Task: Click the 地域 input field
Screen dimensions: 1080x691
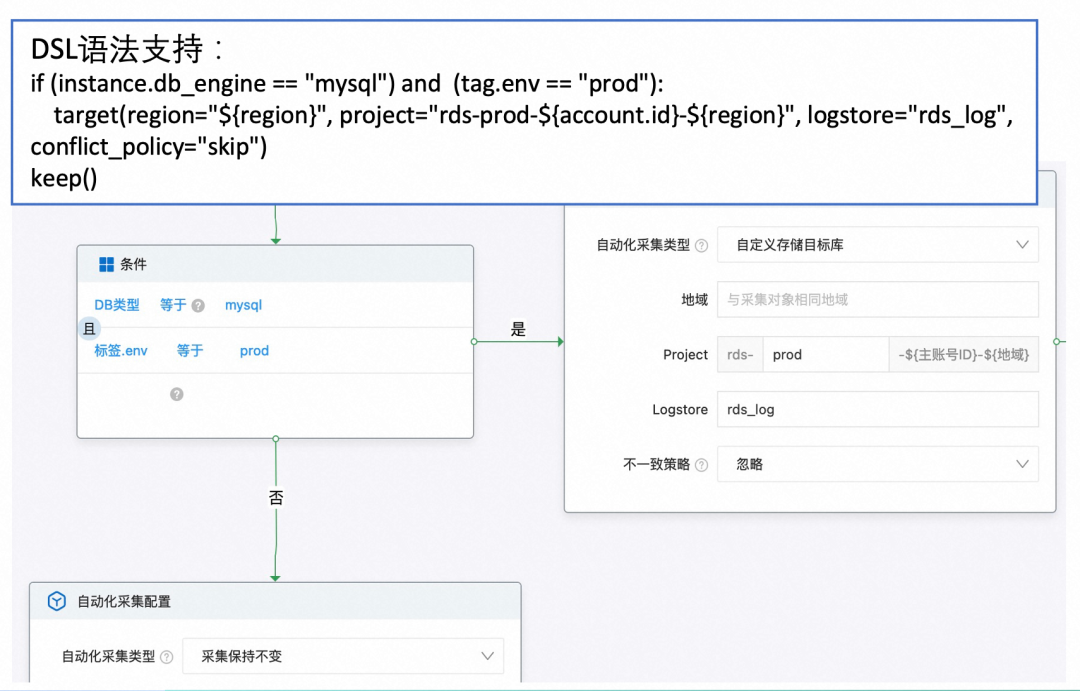Action: click(x=877, y=299)
